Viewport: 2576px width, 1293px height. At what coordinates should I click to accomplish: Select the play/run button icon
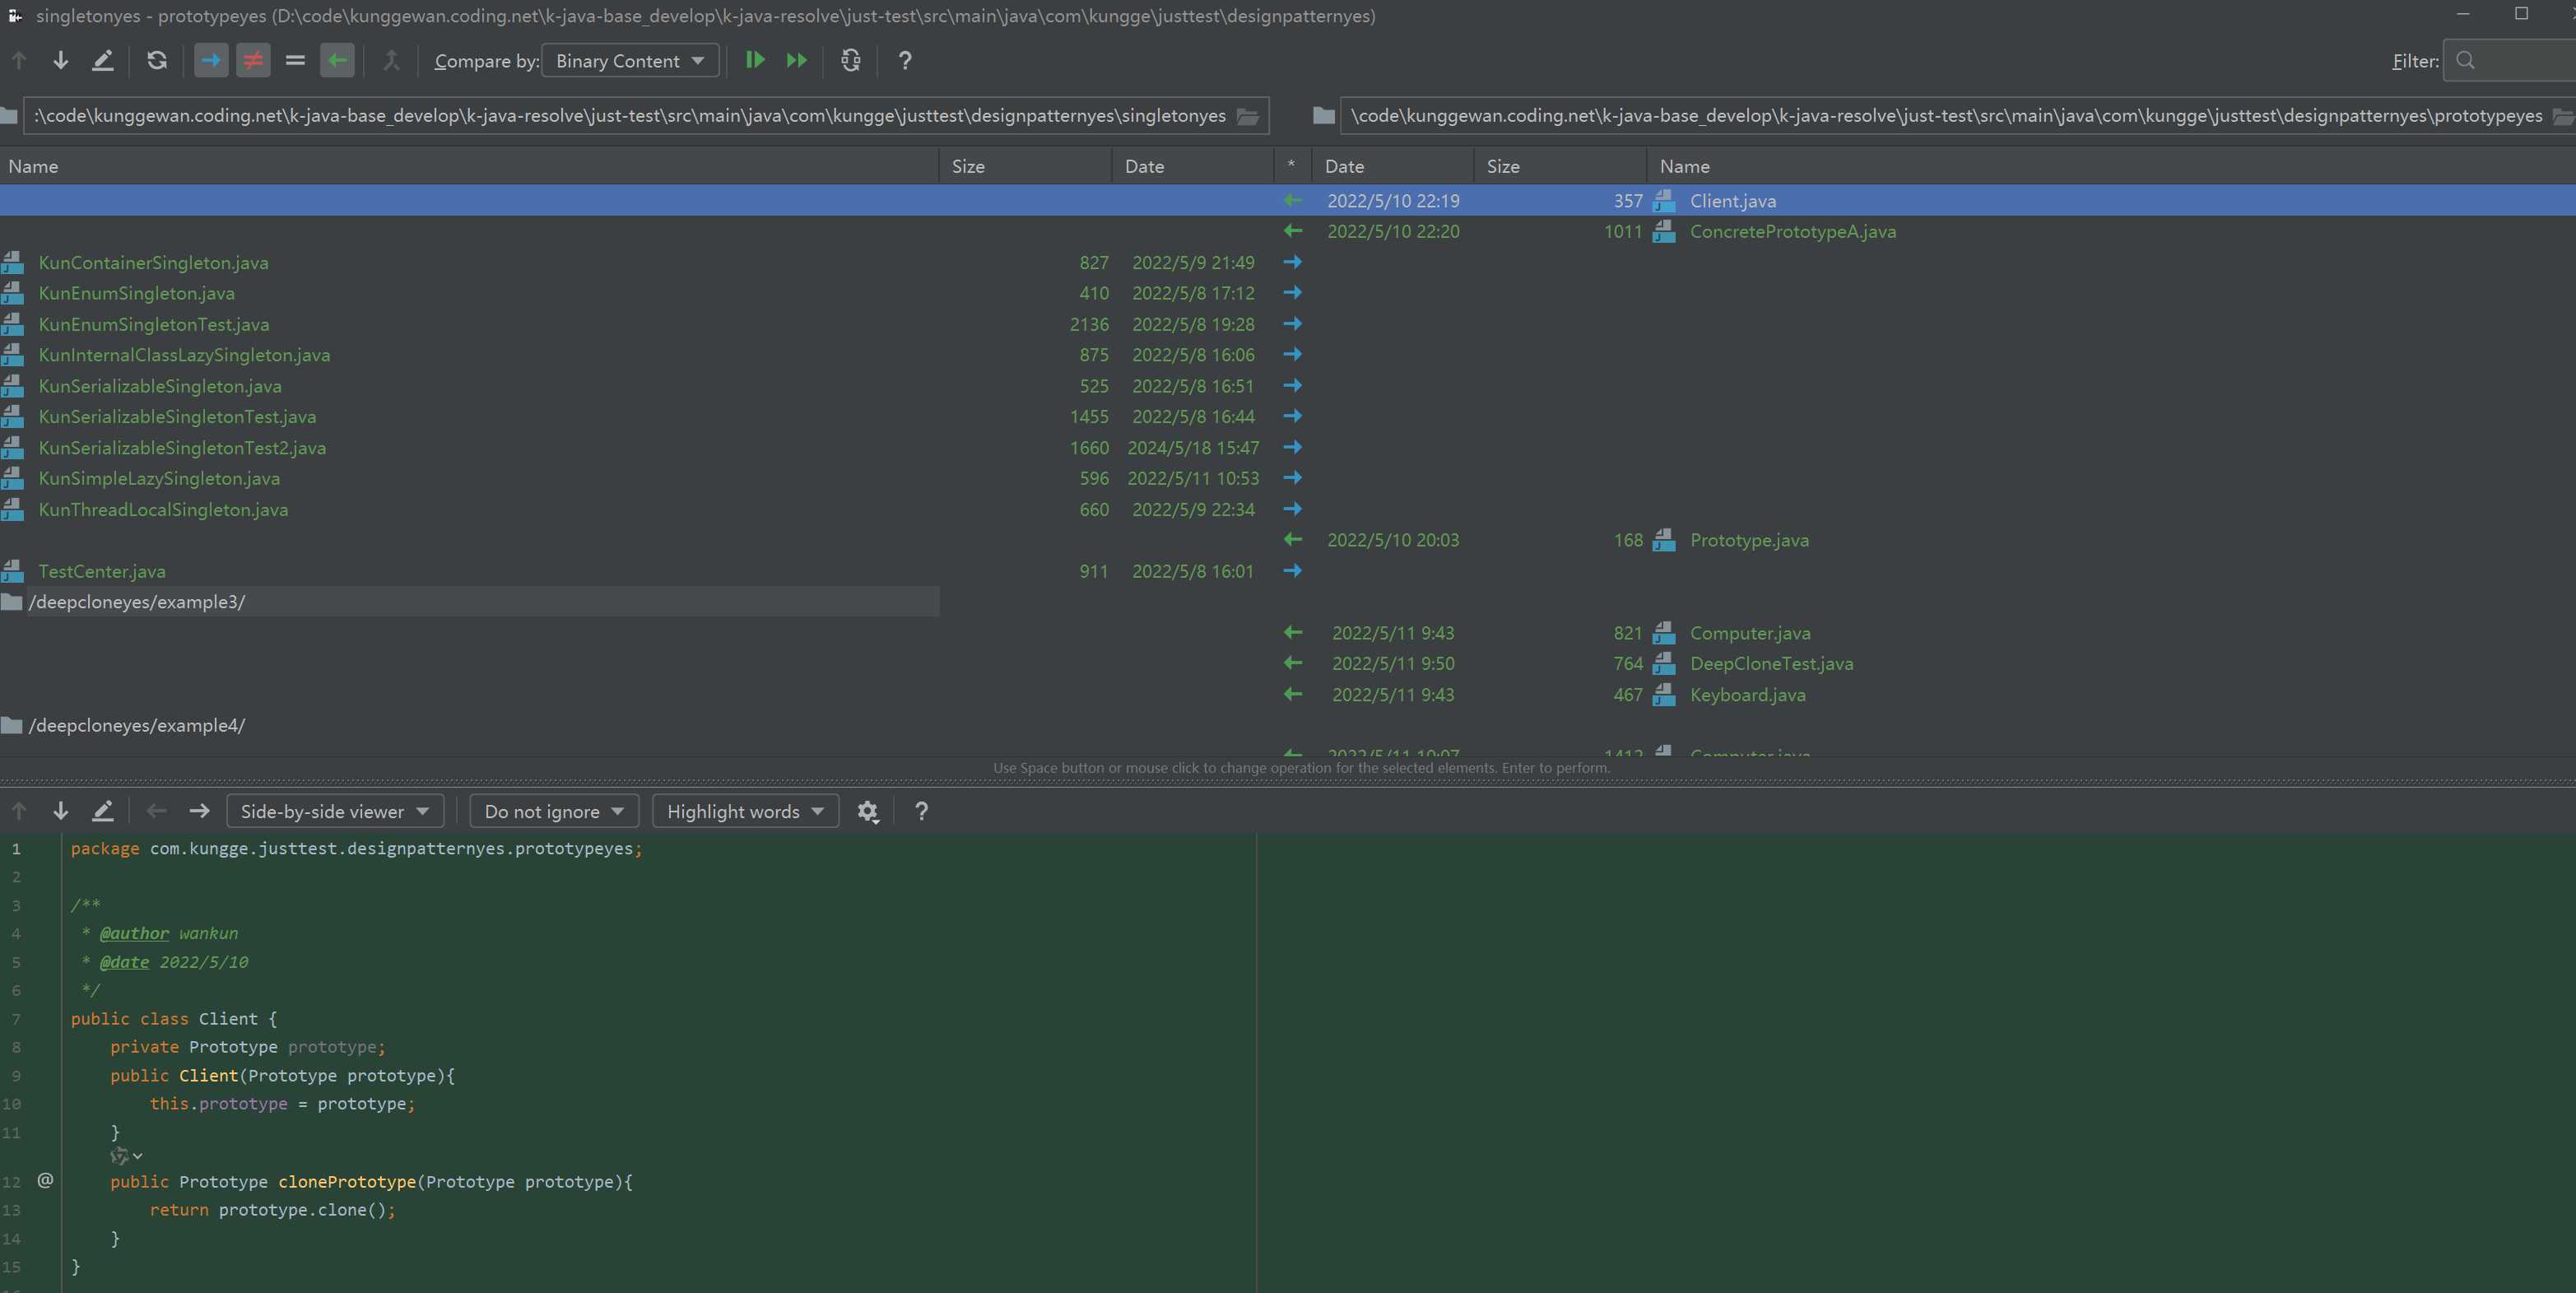753,61
